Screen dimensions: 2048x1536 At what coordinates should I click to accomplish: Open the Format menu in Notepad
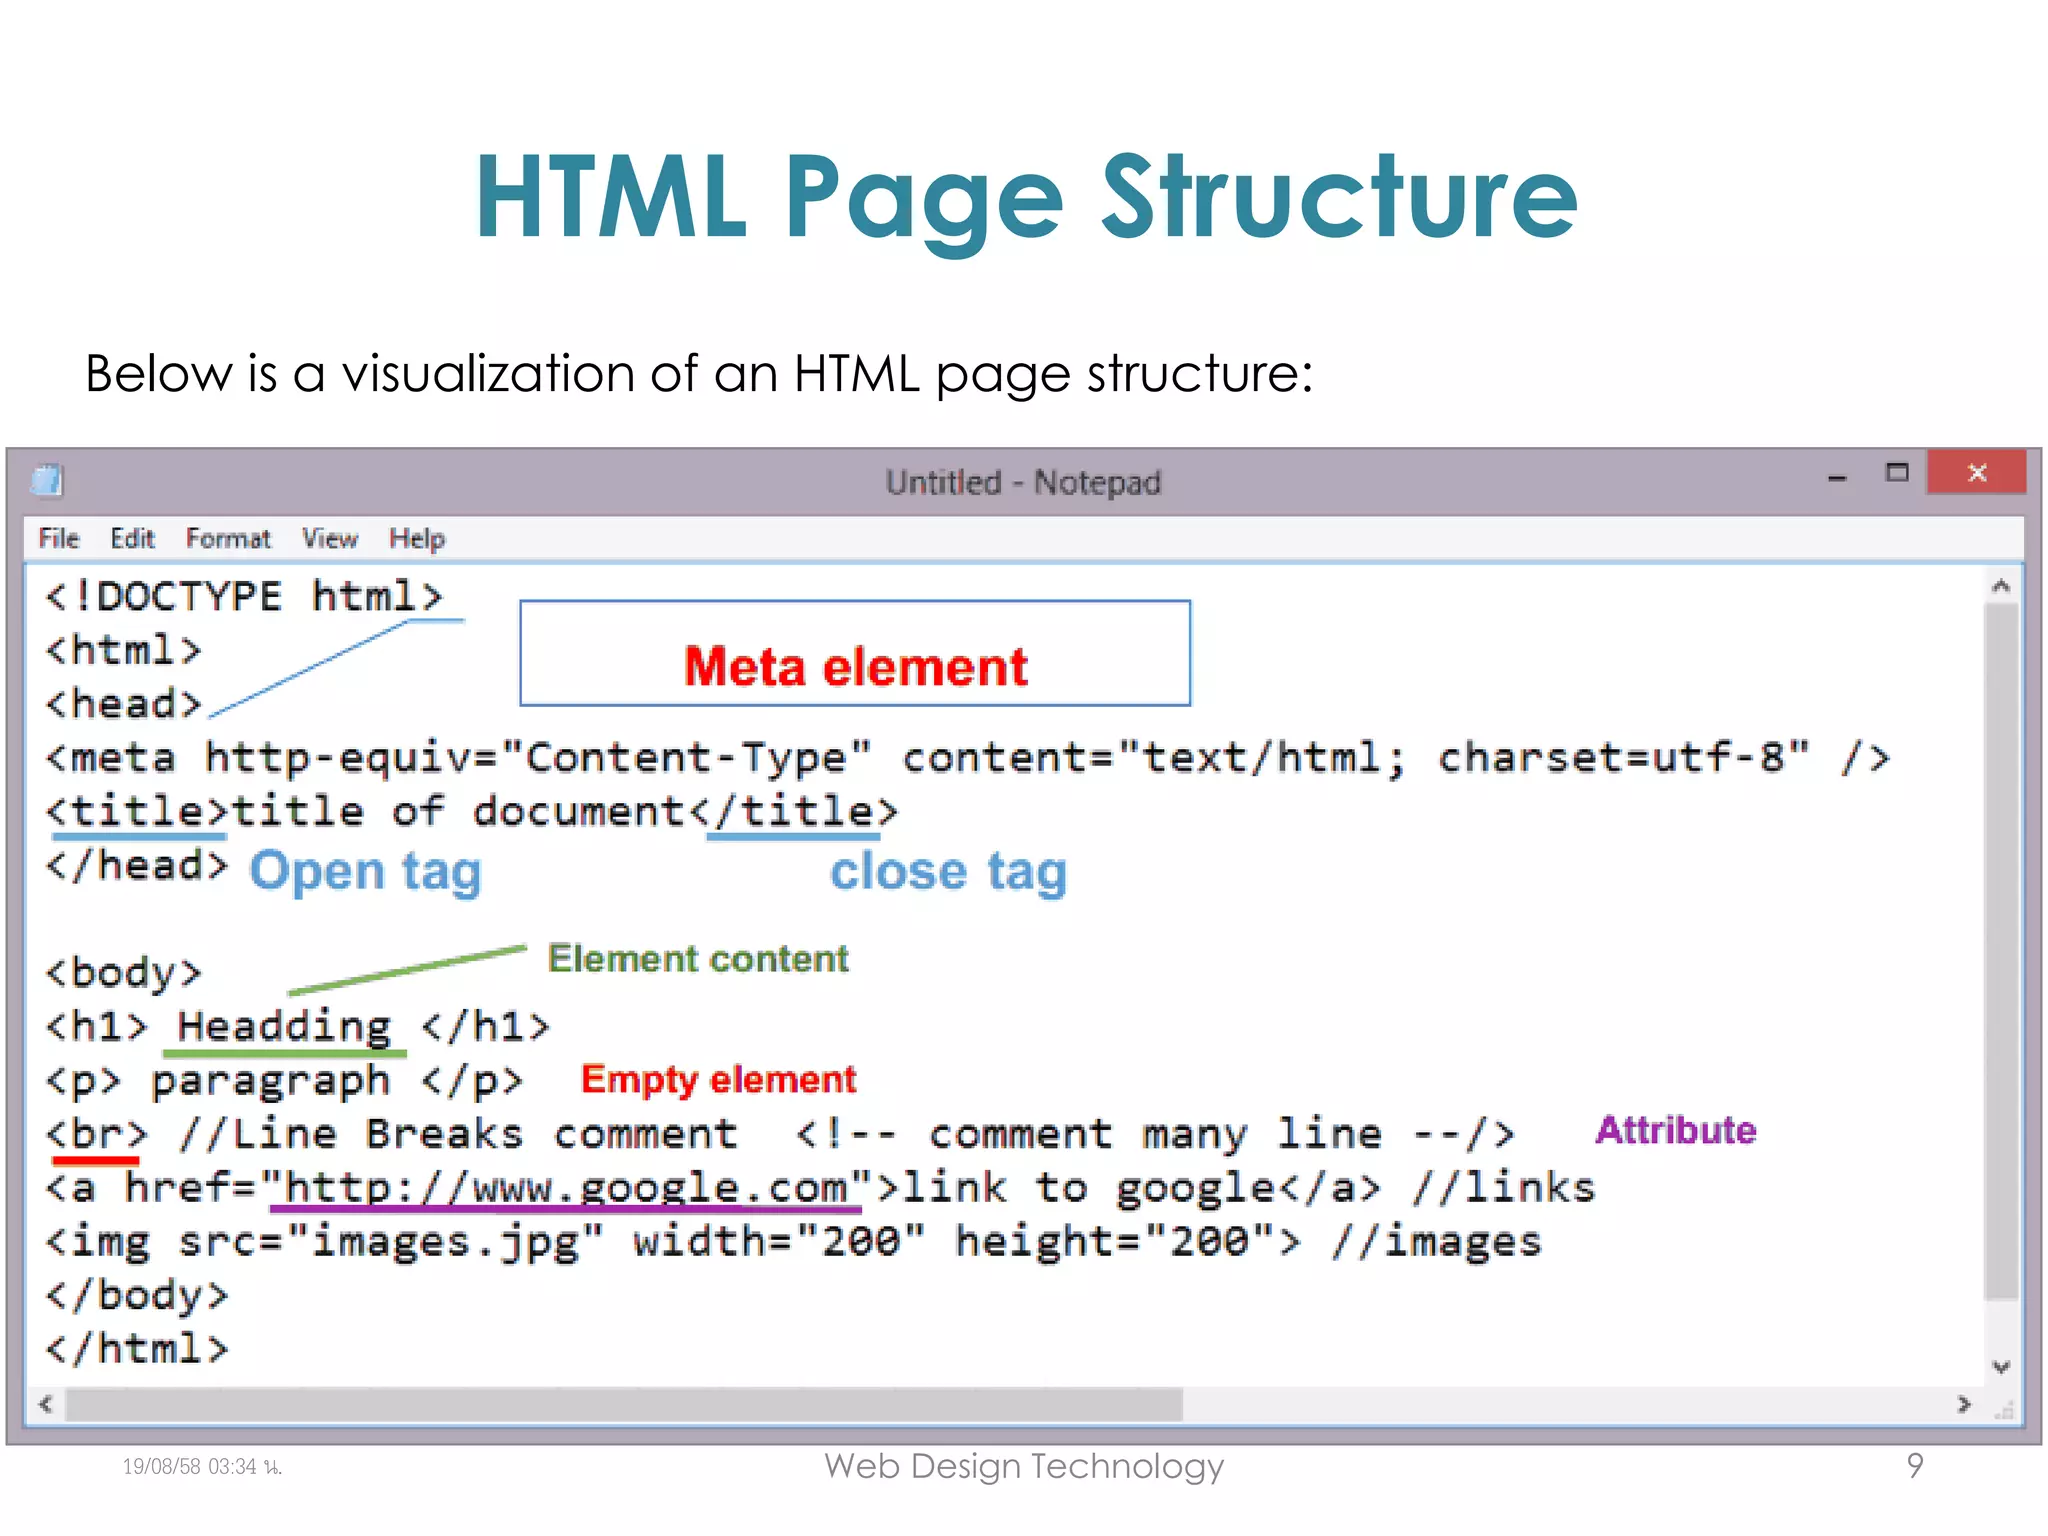(228, 539)
